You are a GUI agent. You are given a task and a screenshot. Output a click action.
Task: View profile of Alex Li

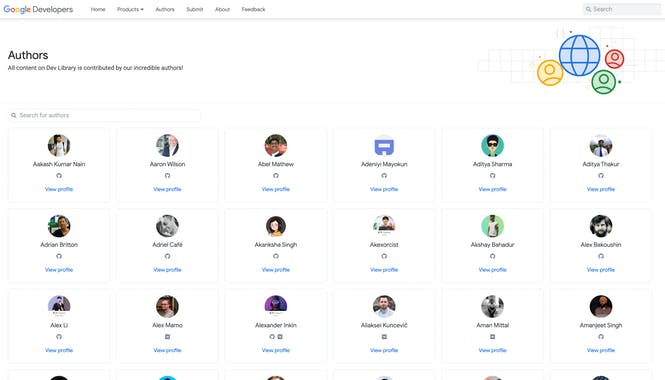[x=59, y=350]
